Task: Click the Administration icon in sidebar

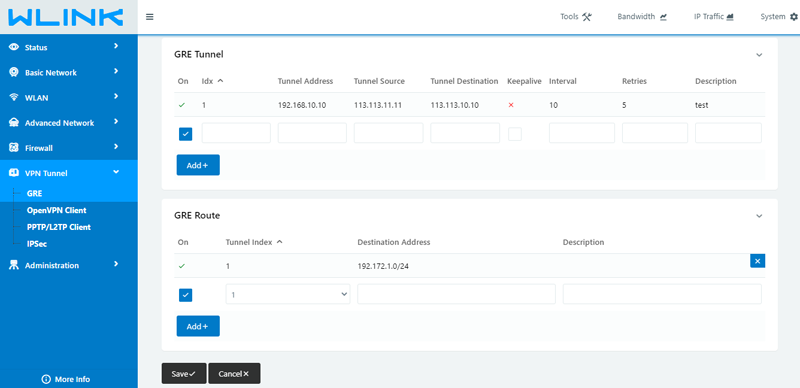Action: click(x=14, y=265)
